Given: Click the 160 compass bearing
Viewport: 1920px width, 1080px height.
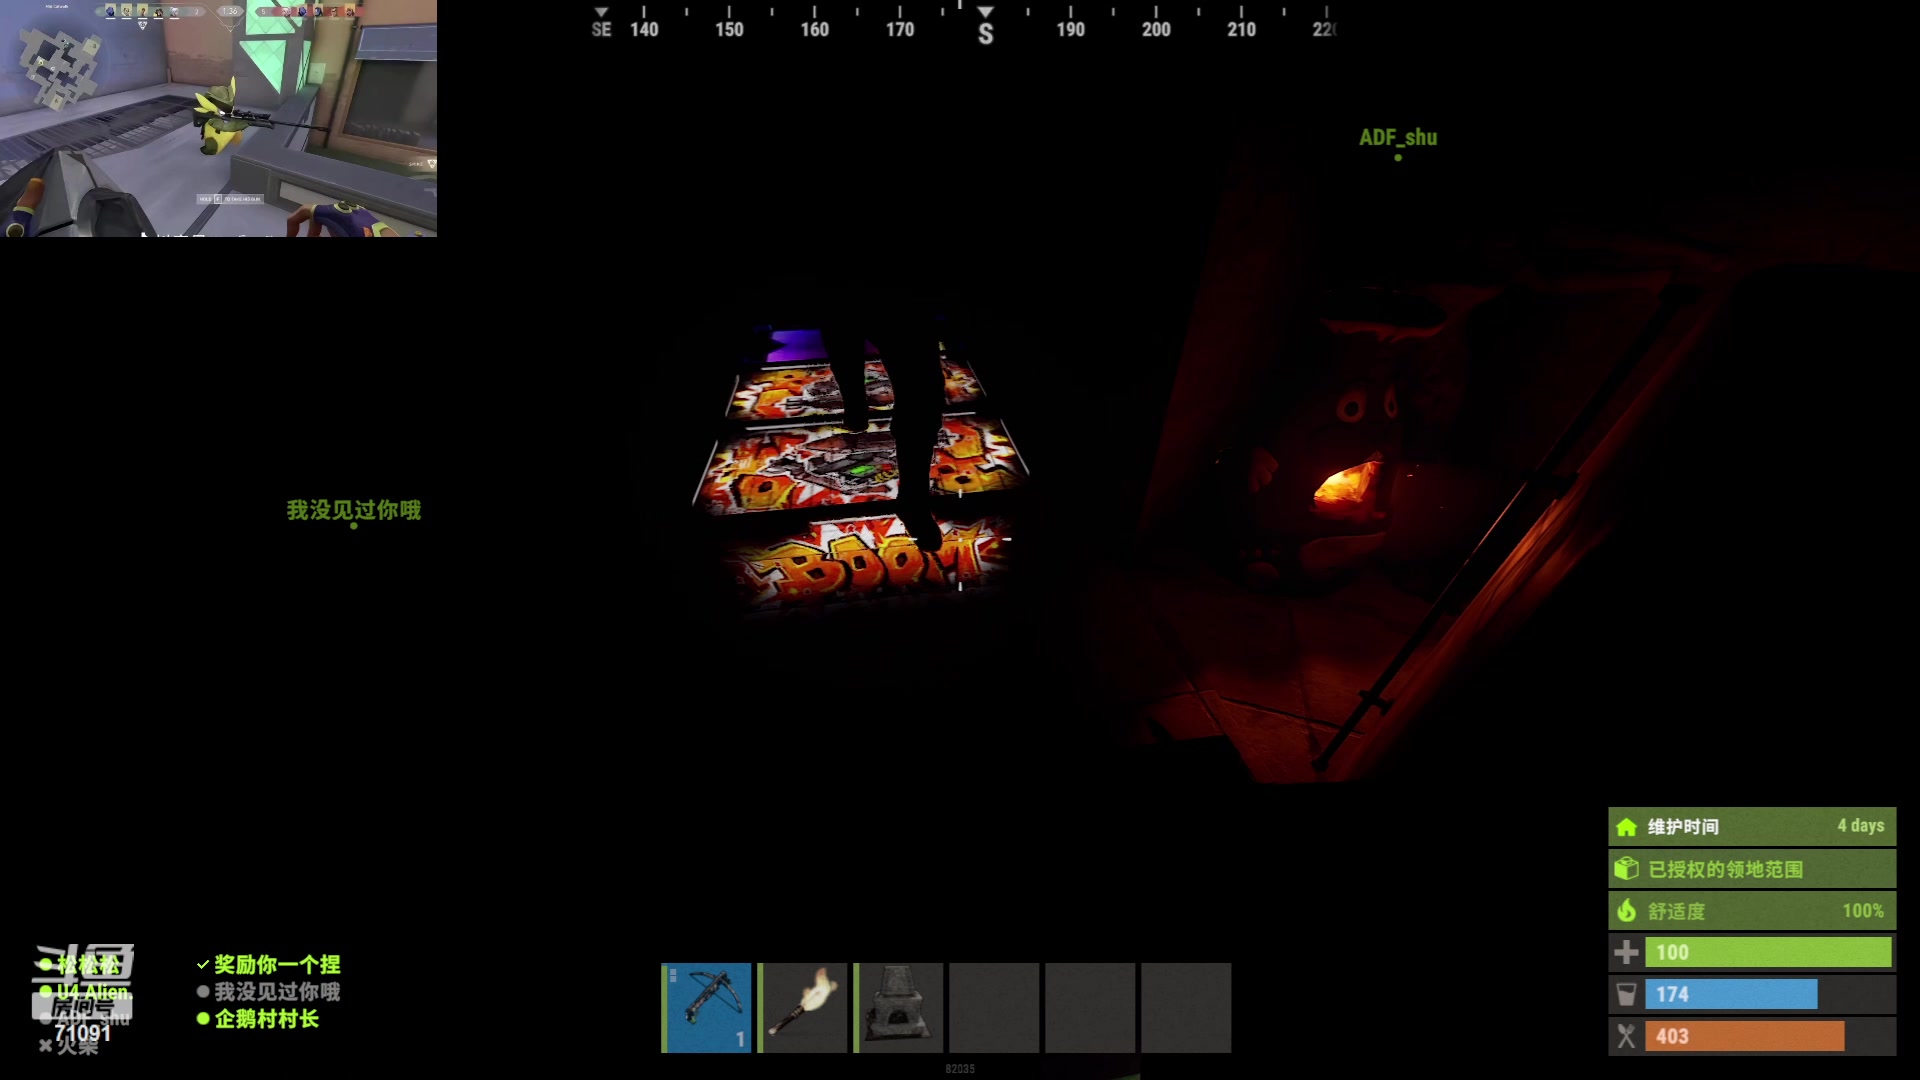Looking at the screenshot, I should click(x=814, y=30).
